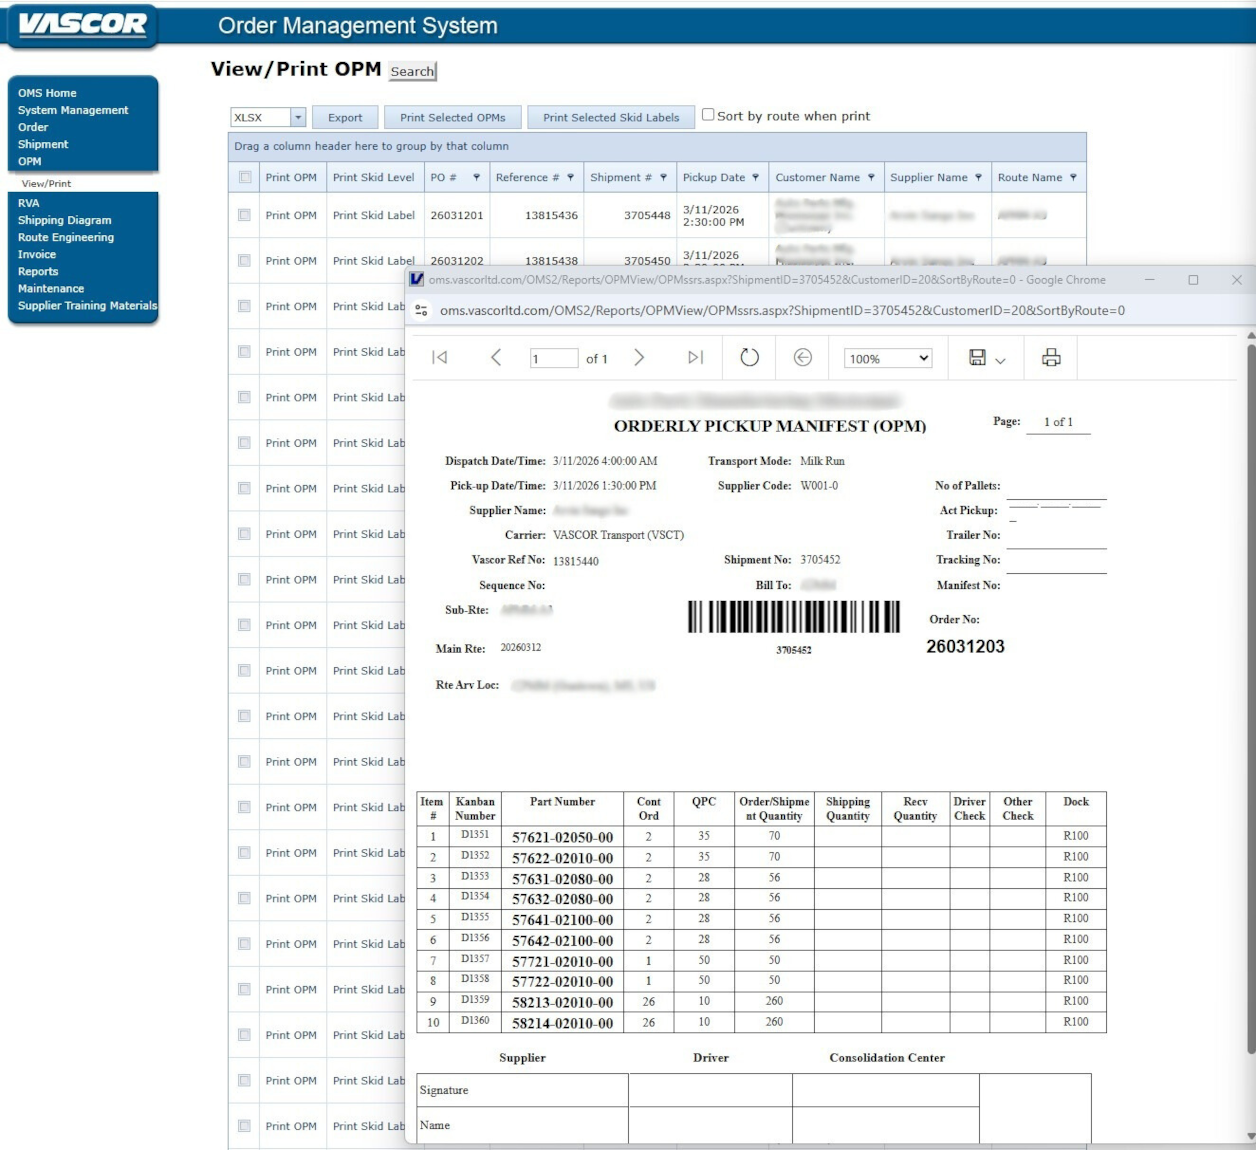Click the current page number field
Image resolution: width=1256 pixels, height=1150 pixels.
pos(553,359)
